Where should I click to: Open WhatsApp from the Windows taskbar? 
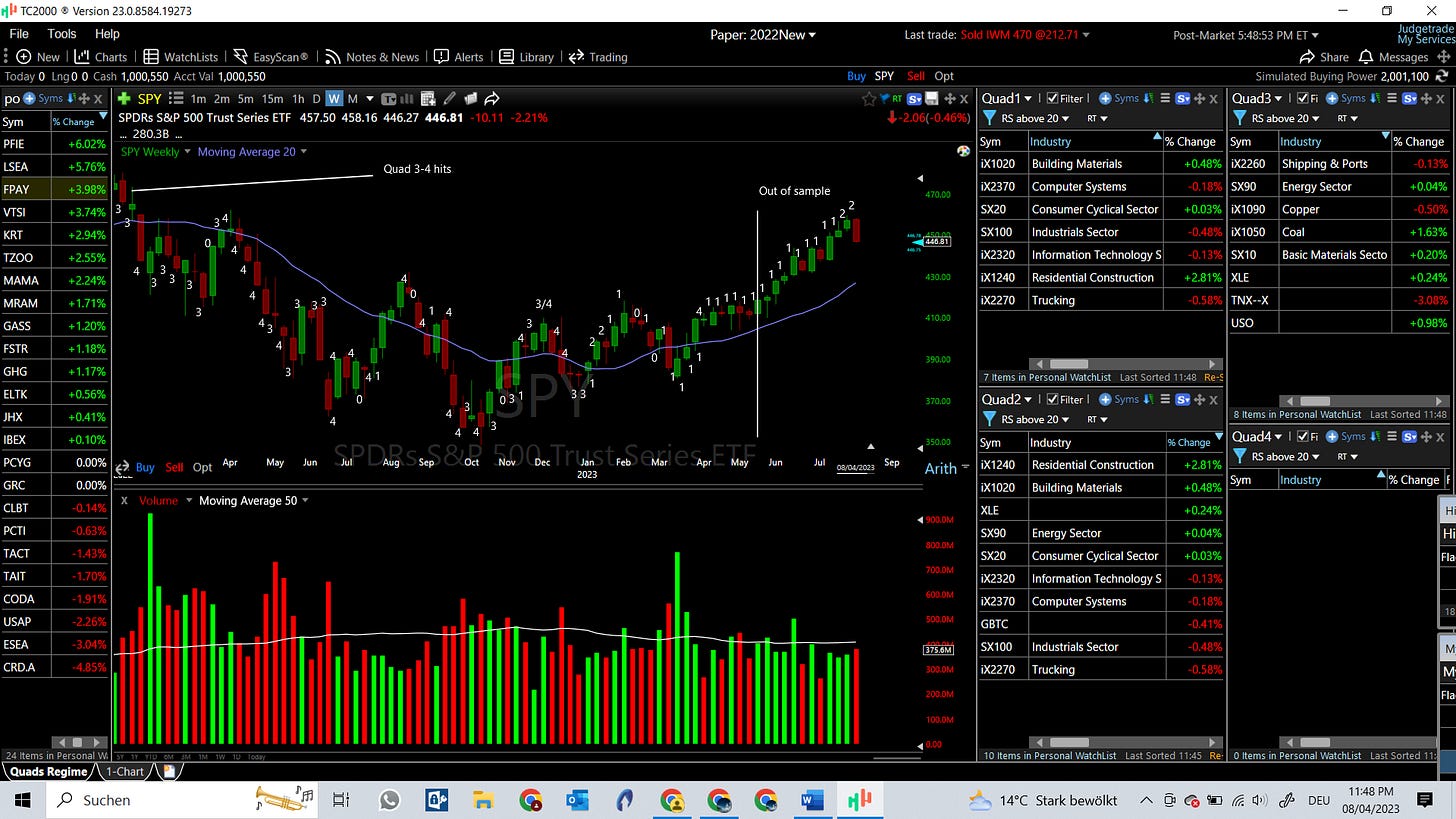click(389, 800)
